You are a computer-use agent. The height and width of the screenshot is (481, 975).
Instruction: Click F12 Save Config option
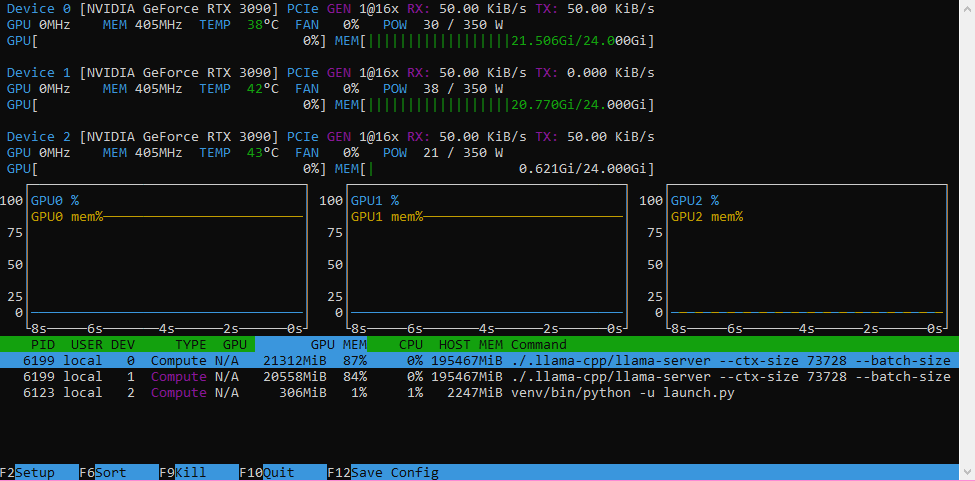pos(383,473)
